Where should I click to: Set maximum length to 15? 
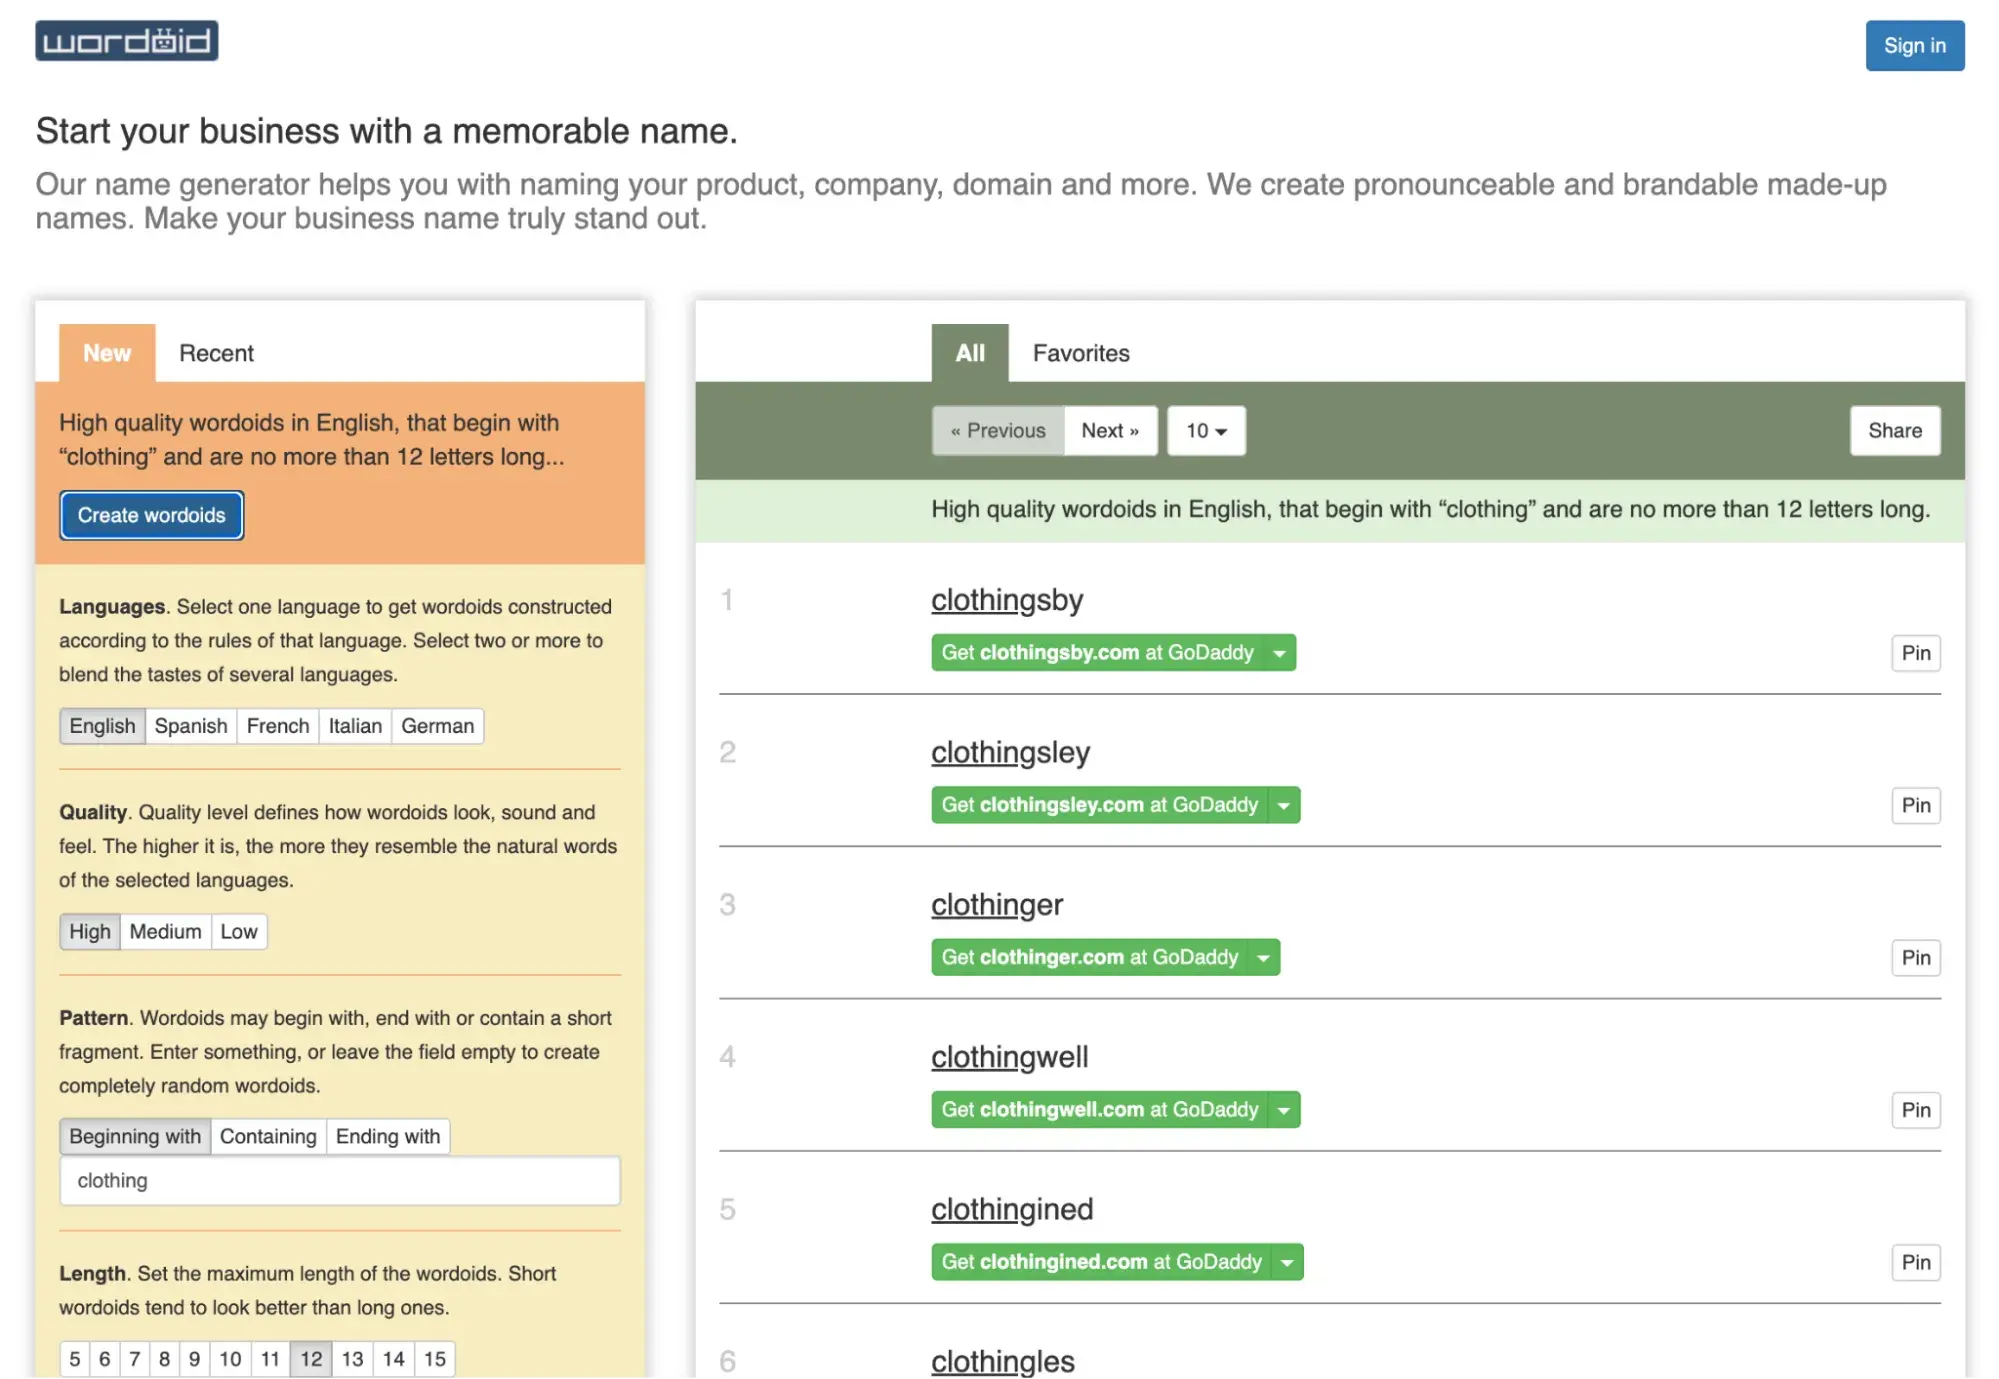point(435,1359)
